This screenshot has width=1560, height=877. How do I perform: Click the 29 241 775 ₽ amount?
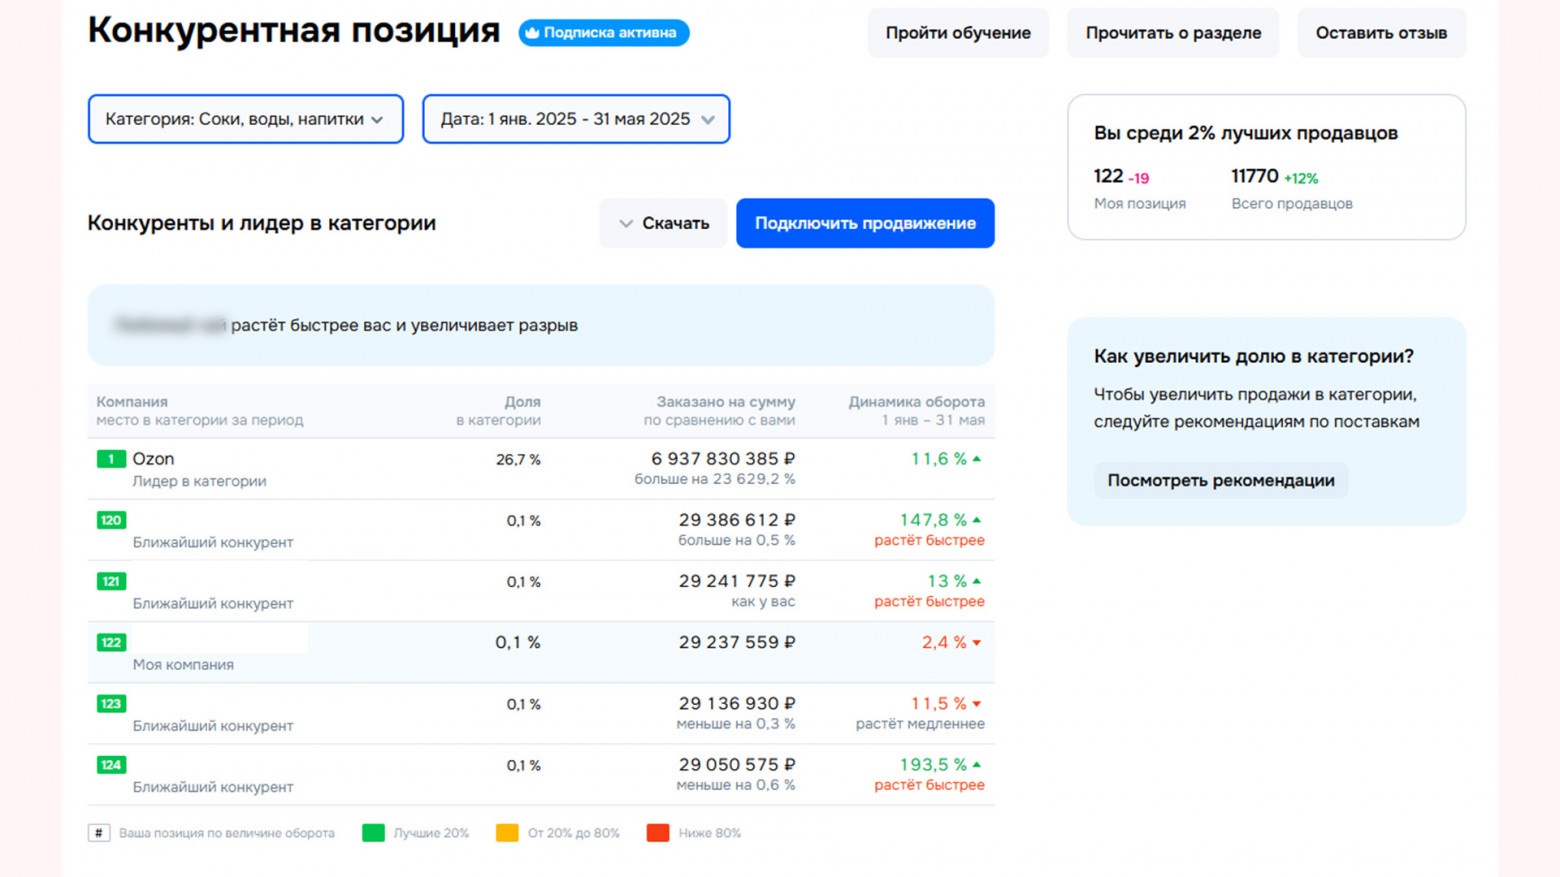click(737, 581)
